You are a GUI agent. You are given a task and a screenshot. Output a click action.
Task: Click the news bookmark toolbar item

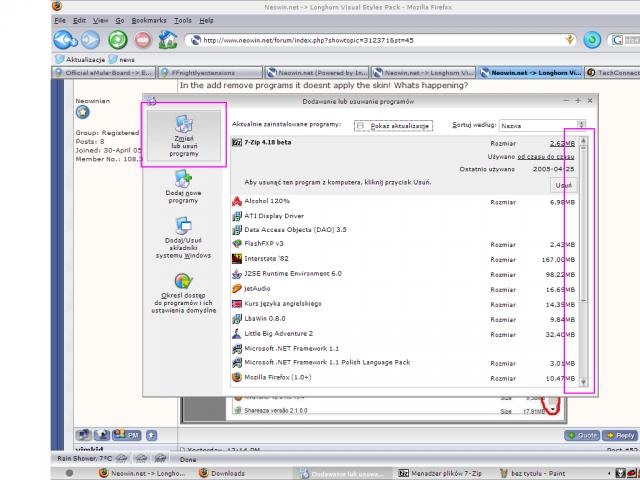122,60
